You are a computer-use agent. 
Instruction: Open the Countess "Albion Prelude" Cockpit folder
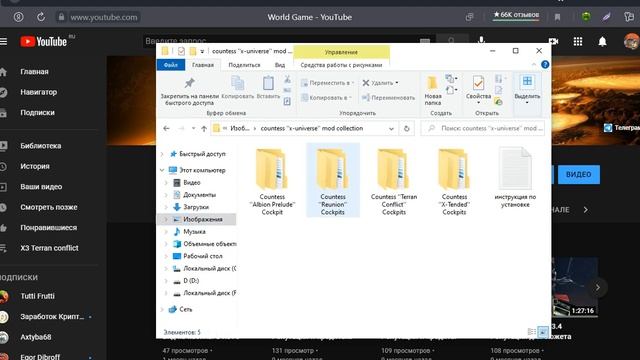pos(272,181)
